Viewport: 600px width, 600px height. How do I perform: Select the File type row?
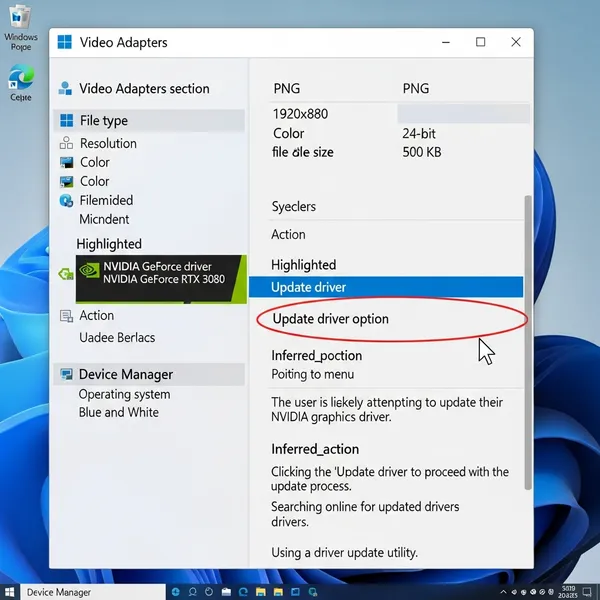click(x=149, y=121)
